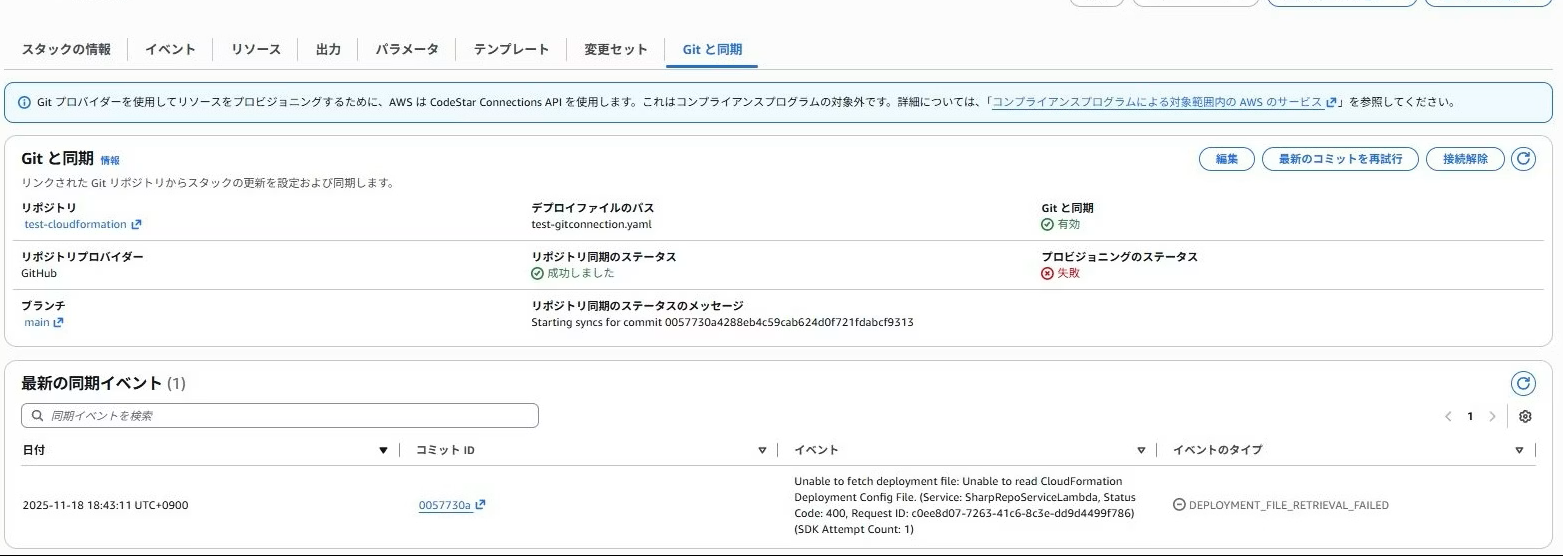Go to previous page of sync events
The height and width of the screenshot is (556, 1563).
click(1448, 417)
